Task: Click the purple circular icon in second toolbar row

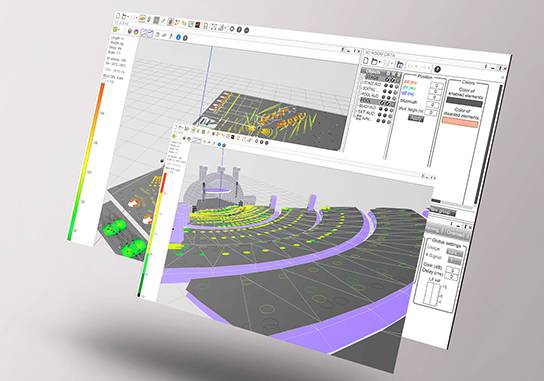Action: [x=137, y=32]
